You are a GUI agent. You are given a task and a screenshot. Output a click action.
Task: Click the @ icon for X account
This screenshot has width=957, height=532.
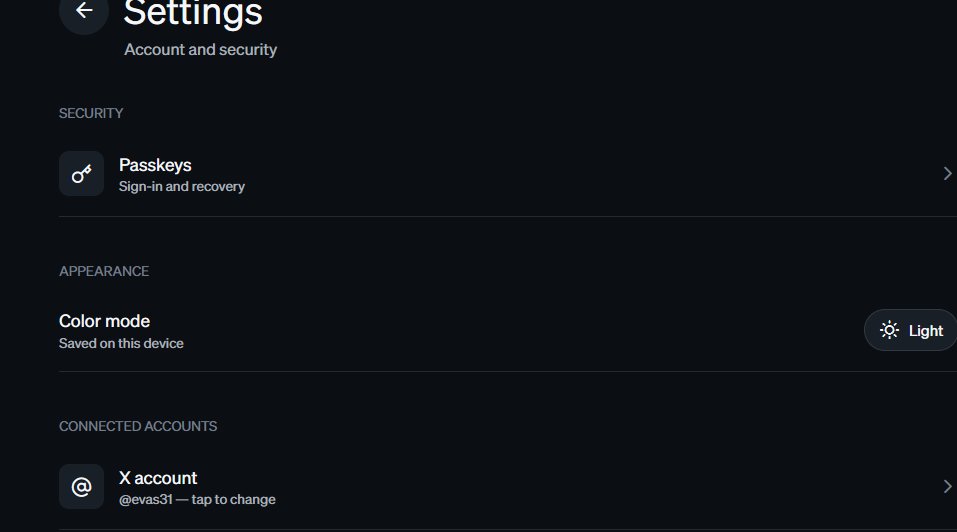pos(81,487)
